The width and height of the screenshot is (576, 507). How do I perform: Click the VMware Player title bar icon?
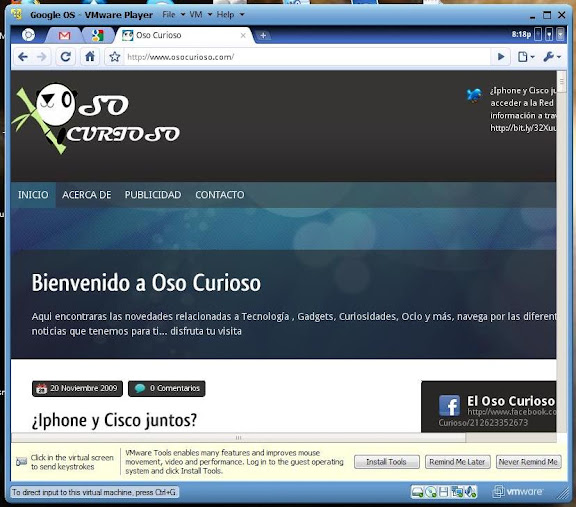click(x=17, y=14)
